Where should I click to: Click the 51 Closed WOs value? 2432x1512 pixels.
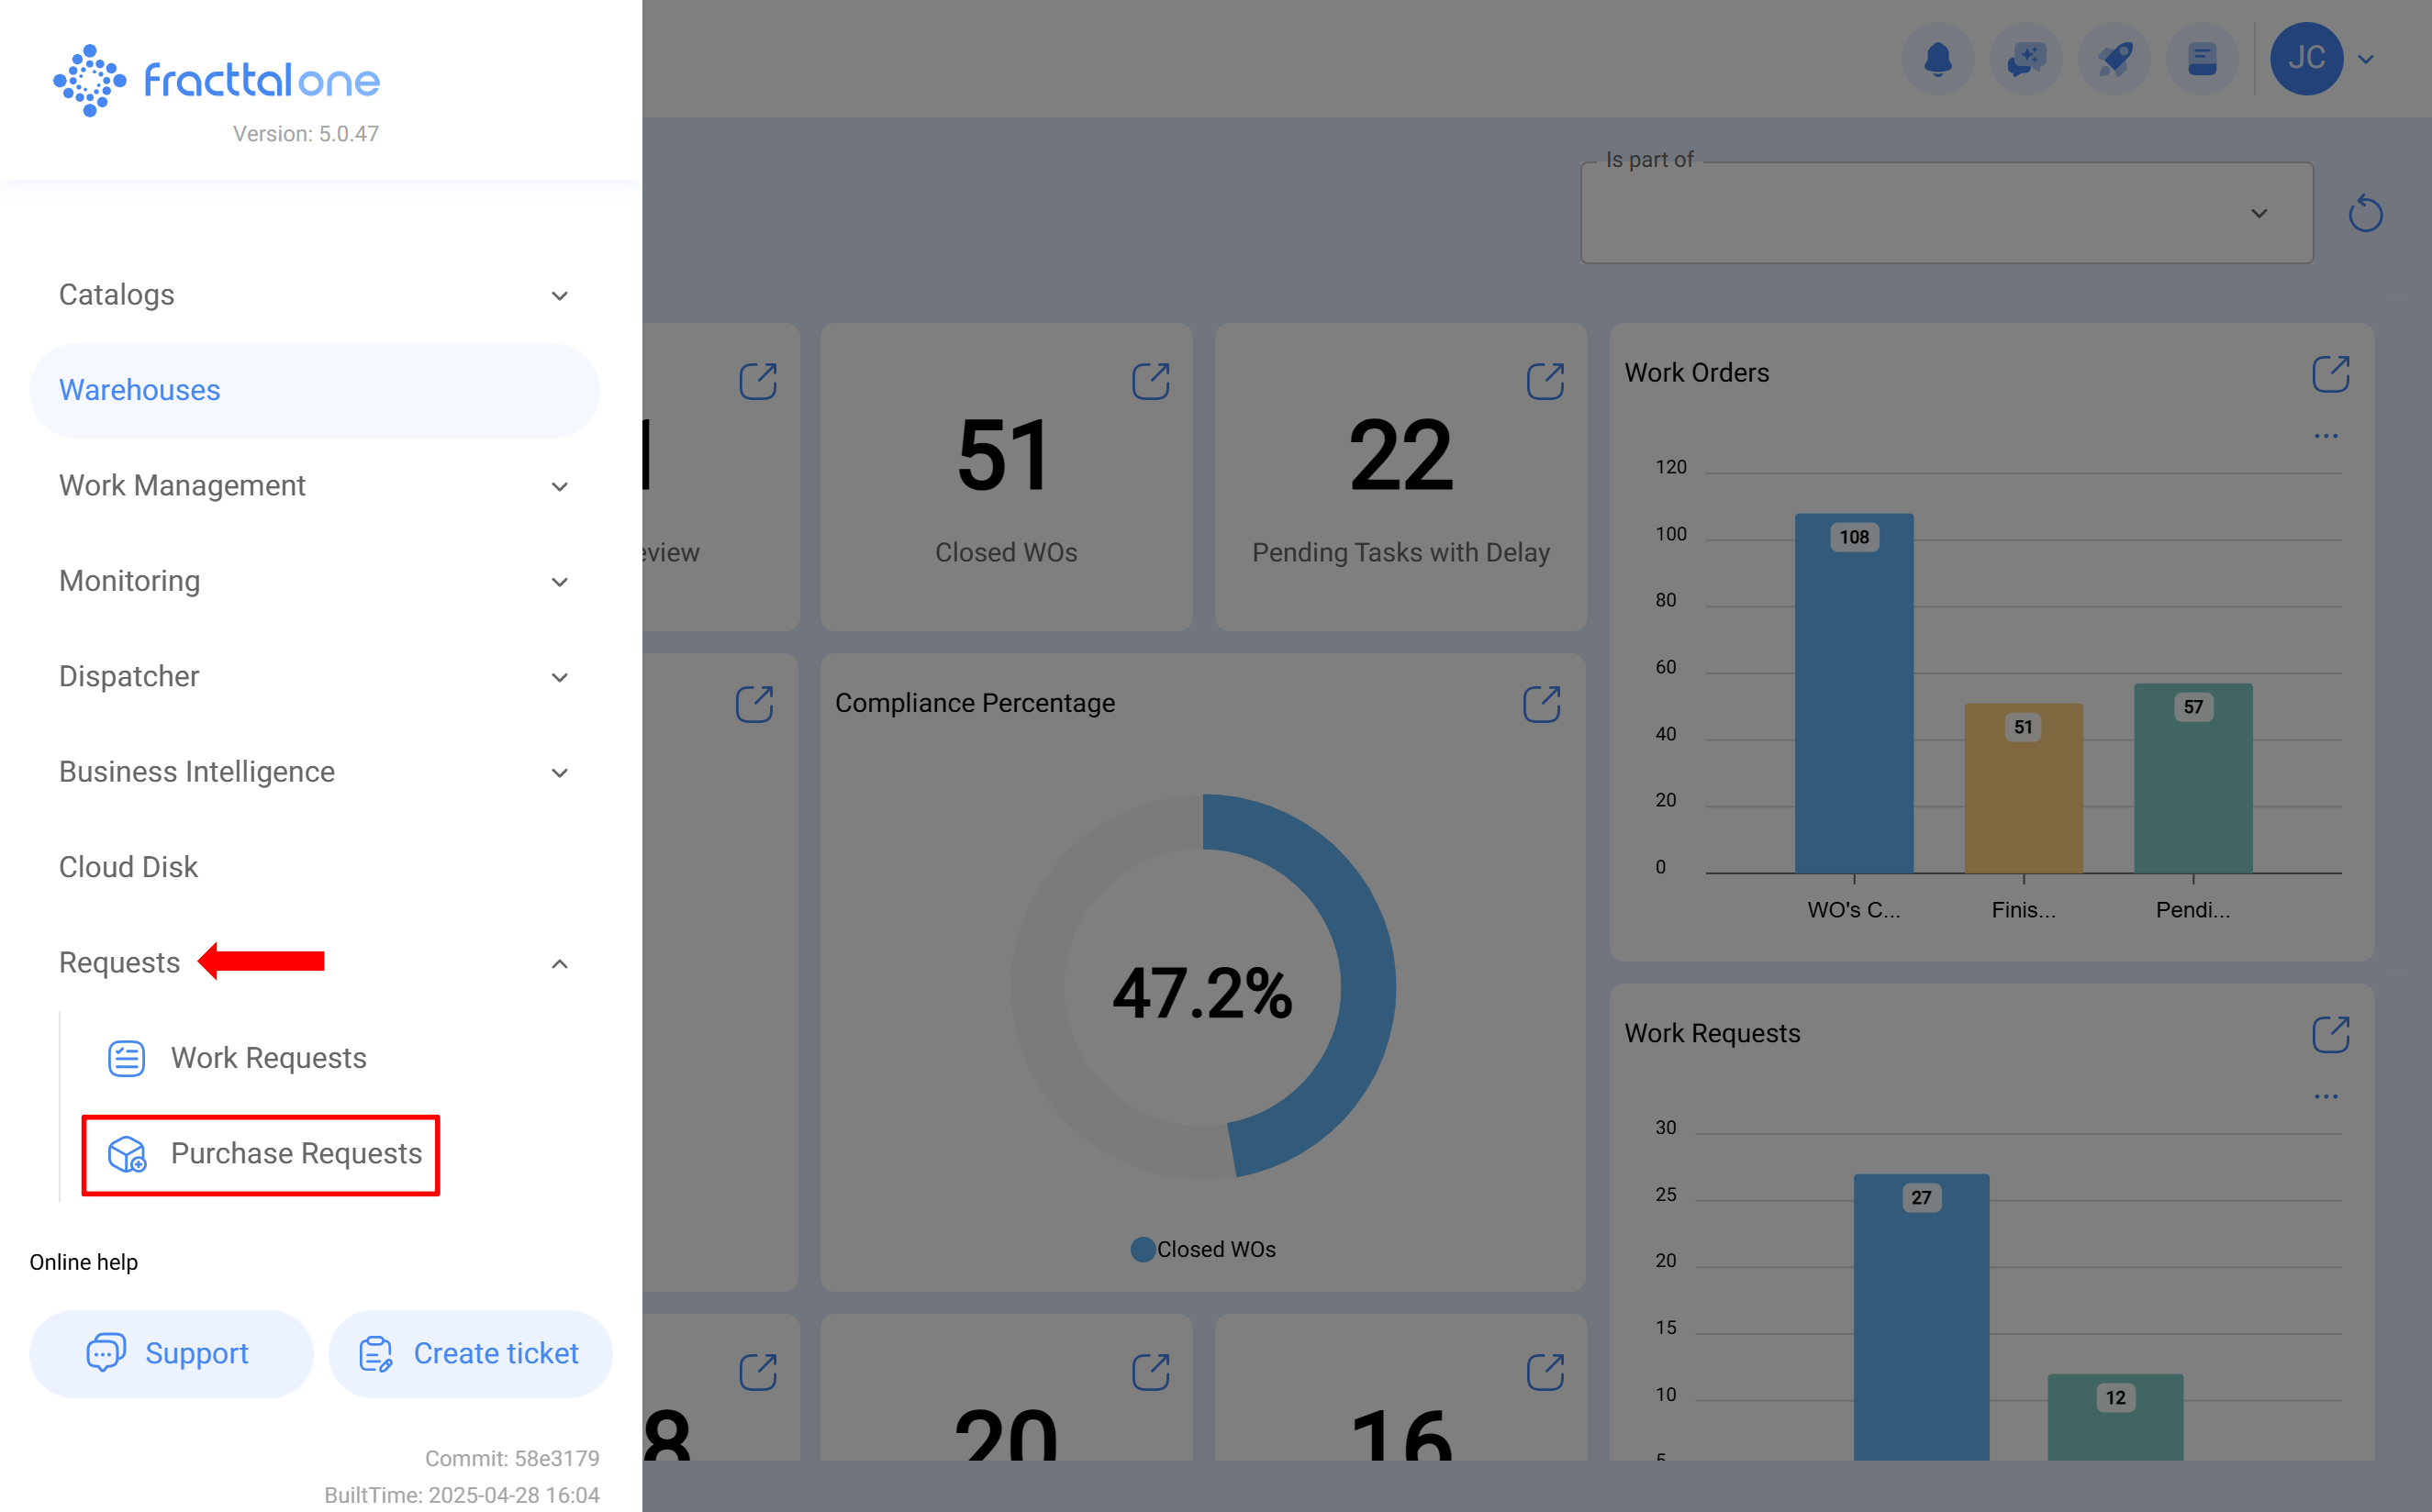(x=1004, y=457)
